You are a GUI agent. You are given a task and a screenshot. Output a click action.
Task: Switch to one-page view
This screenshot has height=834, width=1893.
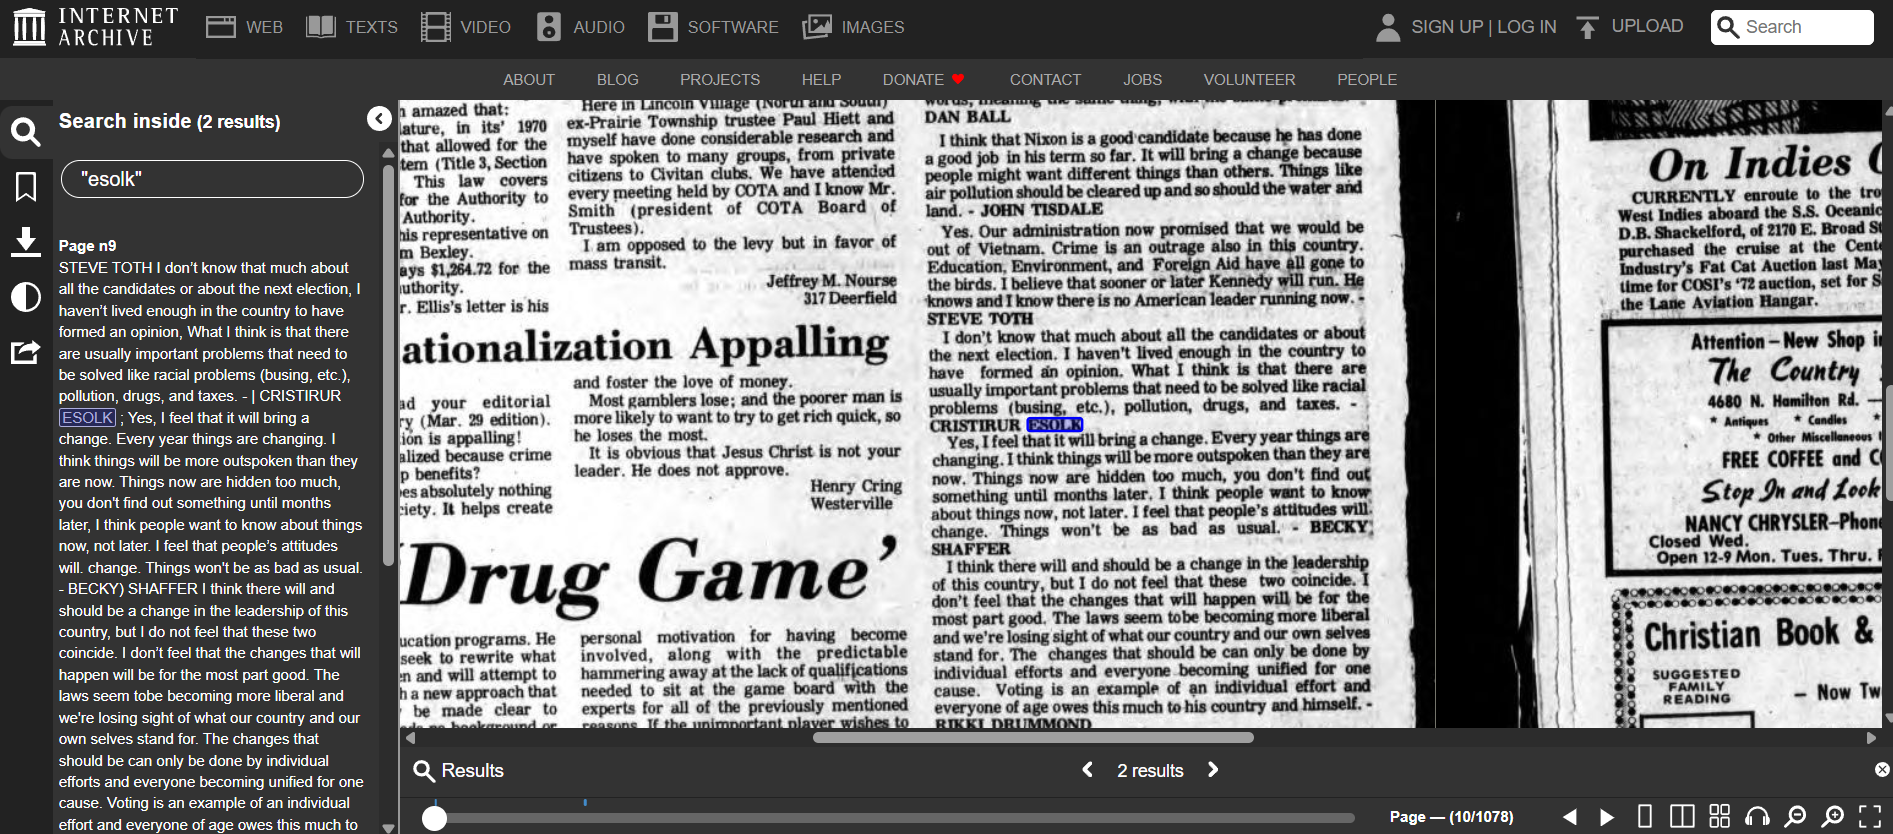coord(1645,817)
